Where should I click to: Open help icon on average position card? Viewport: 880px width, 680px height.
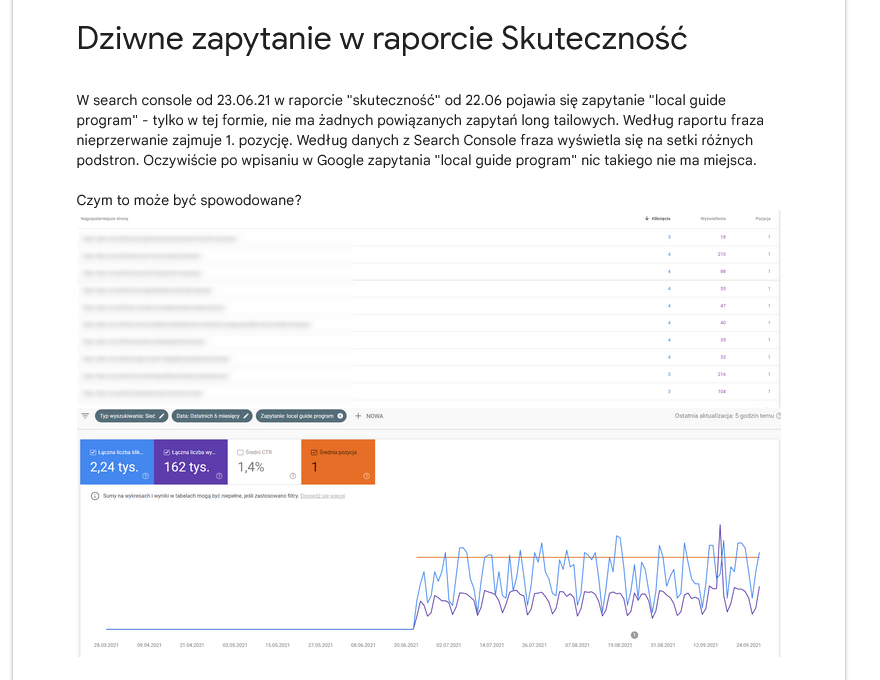click(367, 476)
